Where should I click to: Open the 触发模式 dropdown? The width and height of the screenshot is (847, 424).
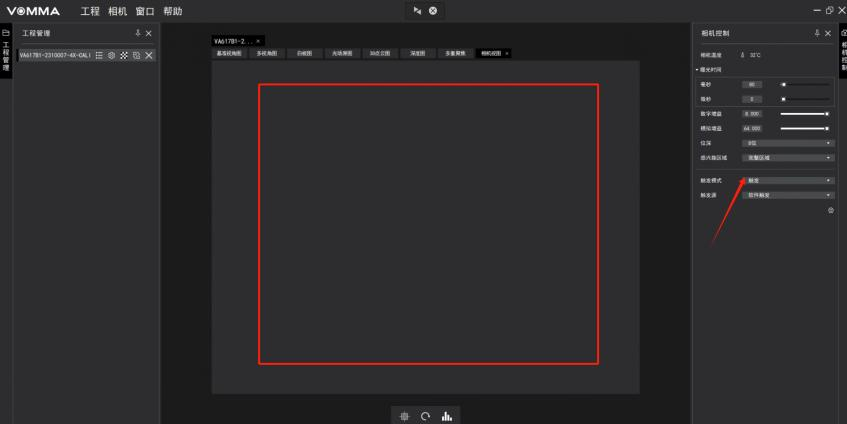pyautogui.click(x=788, y=180)
